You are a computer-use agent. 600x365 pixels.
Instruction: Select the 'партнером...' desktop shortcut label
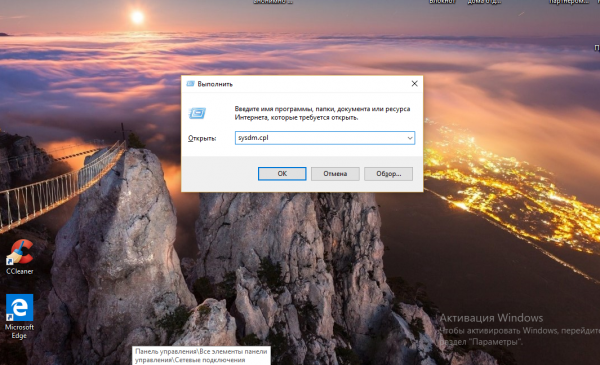click(568, 2)
